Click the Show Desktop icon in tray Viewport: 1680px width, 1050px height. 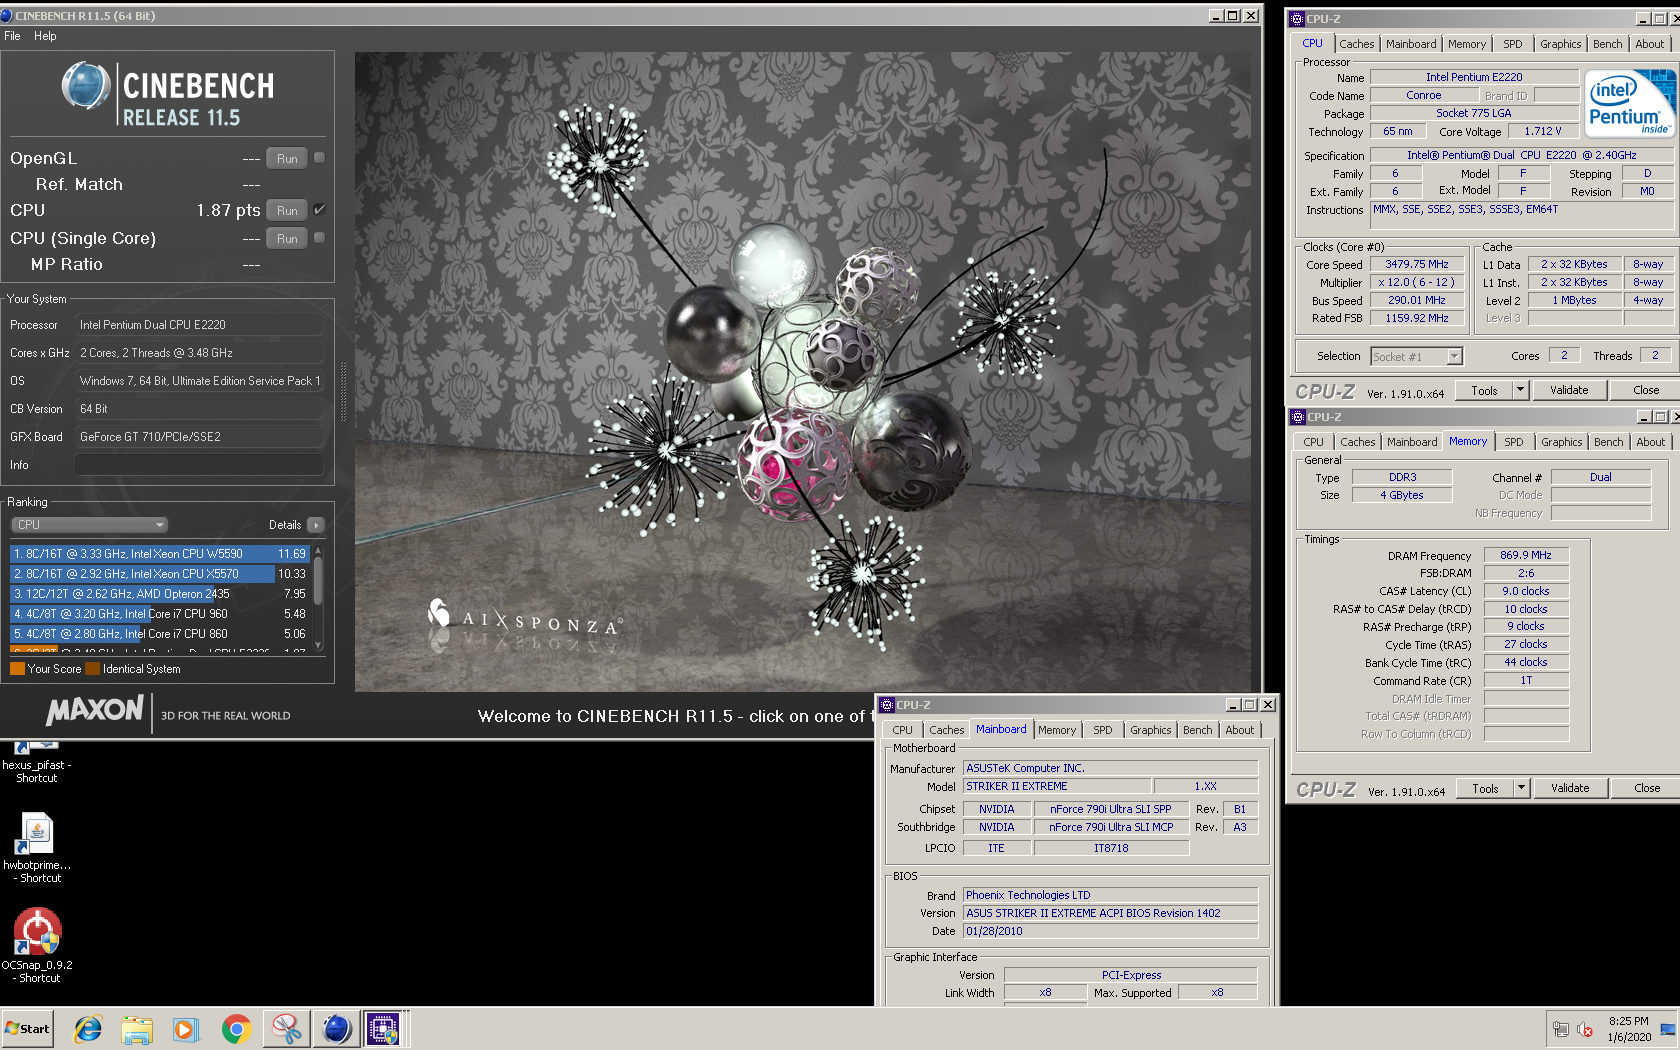pos(1667,1029)
